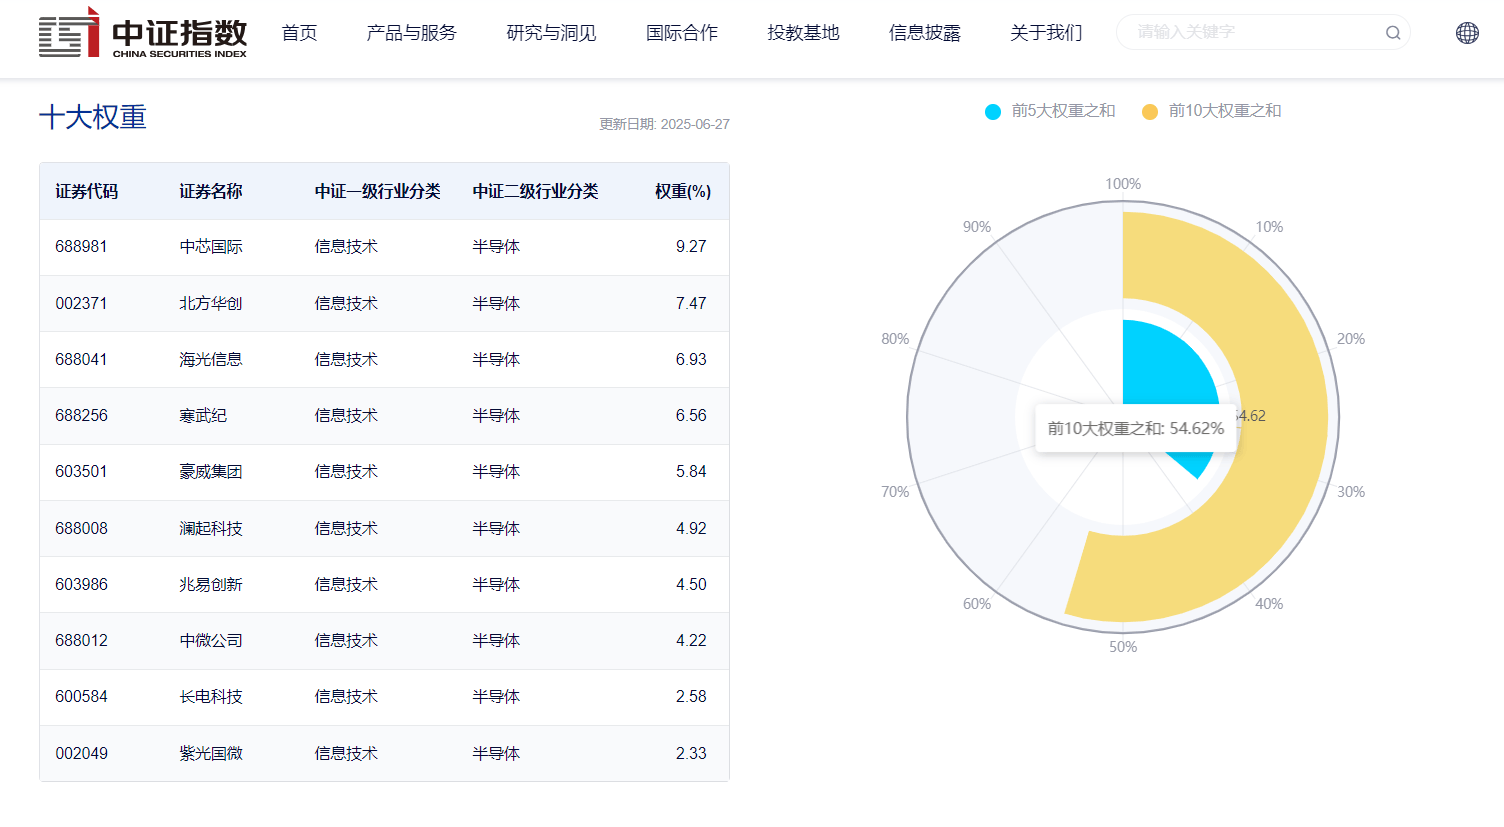Viewport: 1504px width, 827px height.
Task: Go to the 国际合作 page
Action: (x=682, y=33)
